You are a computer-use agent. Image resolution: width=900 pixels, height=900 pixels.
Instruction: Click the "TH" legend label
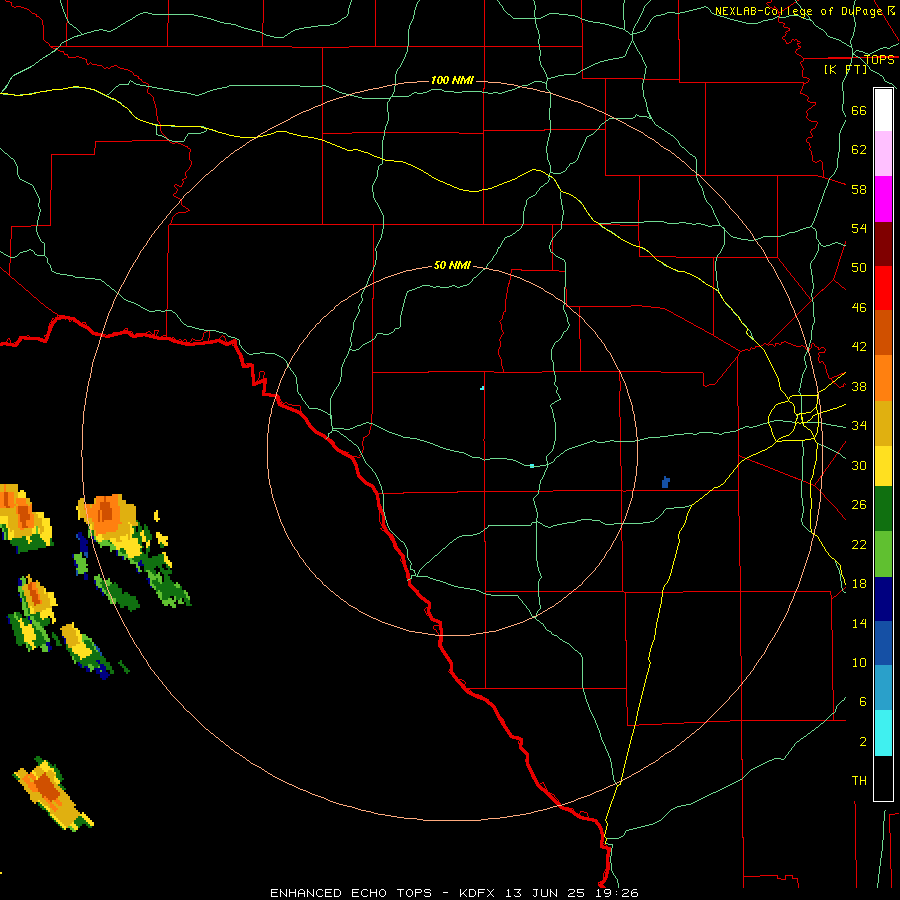(859, 781)
